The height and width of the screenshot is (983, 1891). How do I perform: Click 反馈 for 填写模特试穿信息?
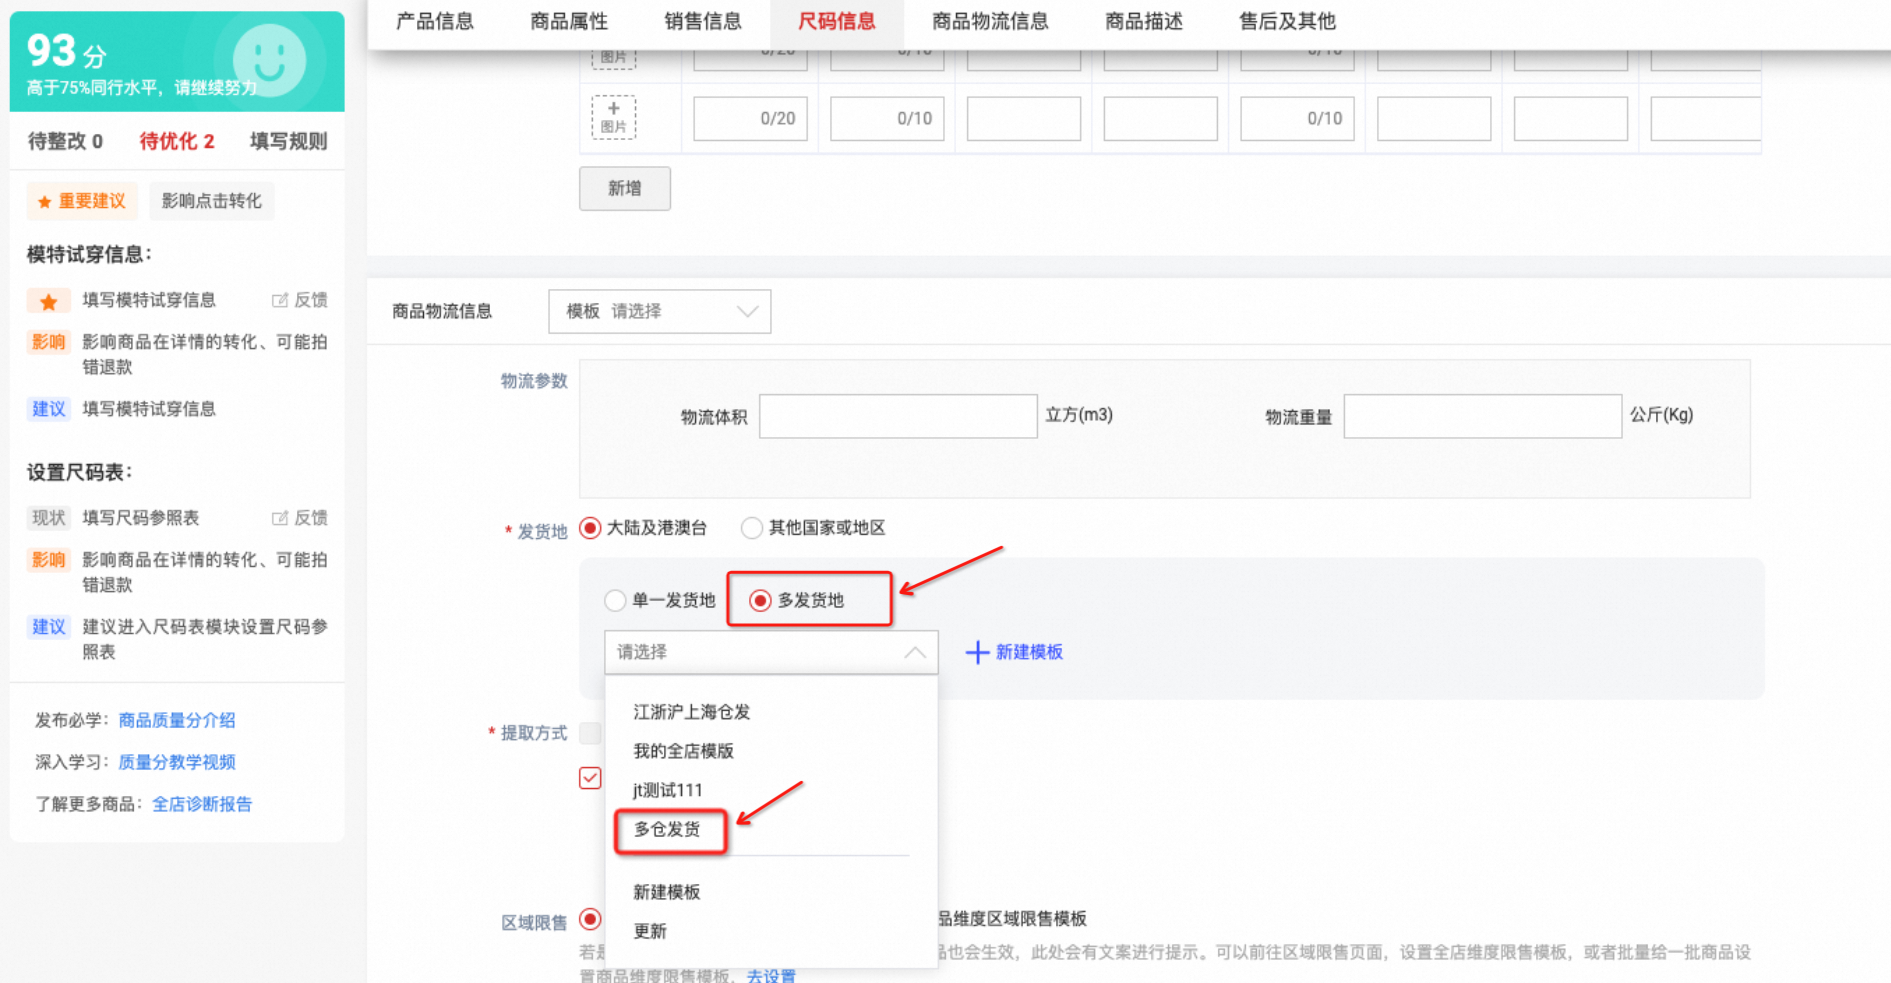(x=300, y=300)
